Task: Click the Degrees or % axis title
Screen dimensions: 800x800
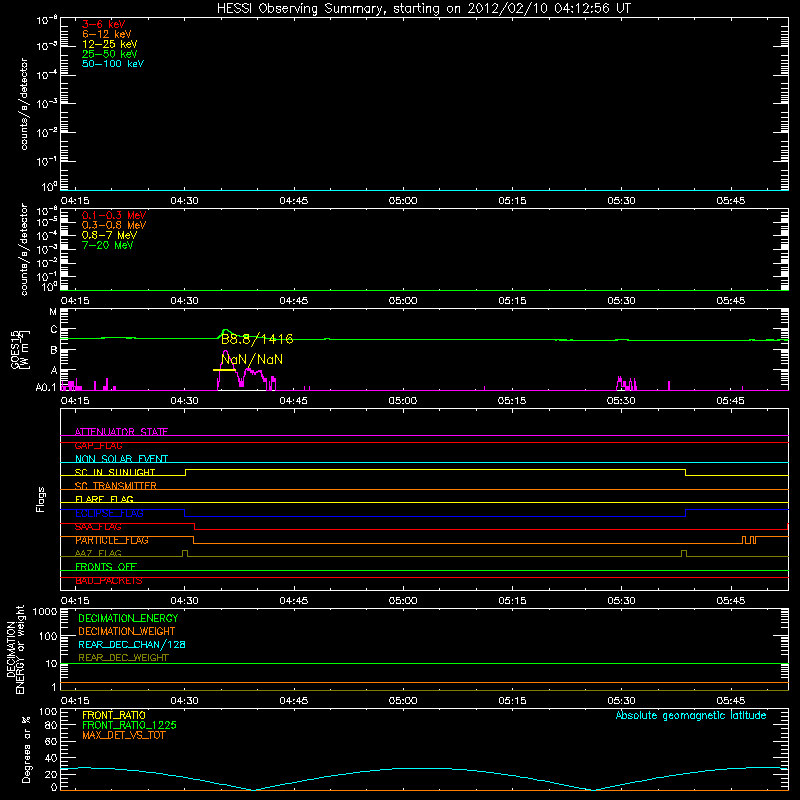Action: click(26, 749)
